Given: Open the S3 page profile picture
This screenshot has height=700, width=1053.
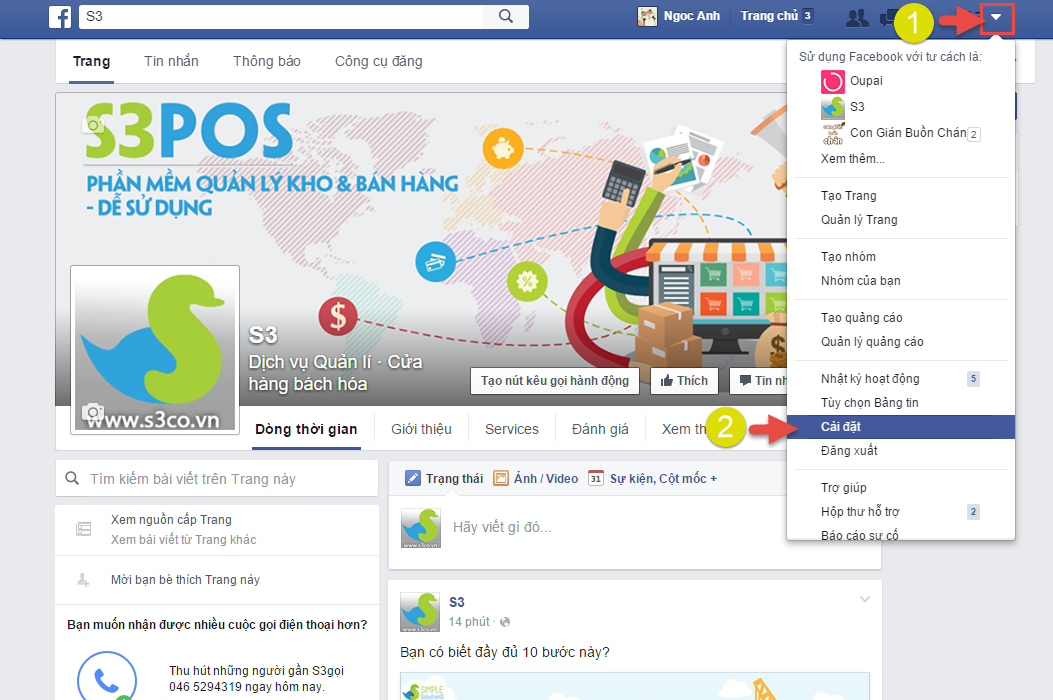Looking at the screenshot, I should [x=155, y=350].
